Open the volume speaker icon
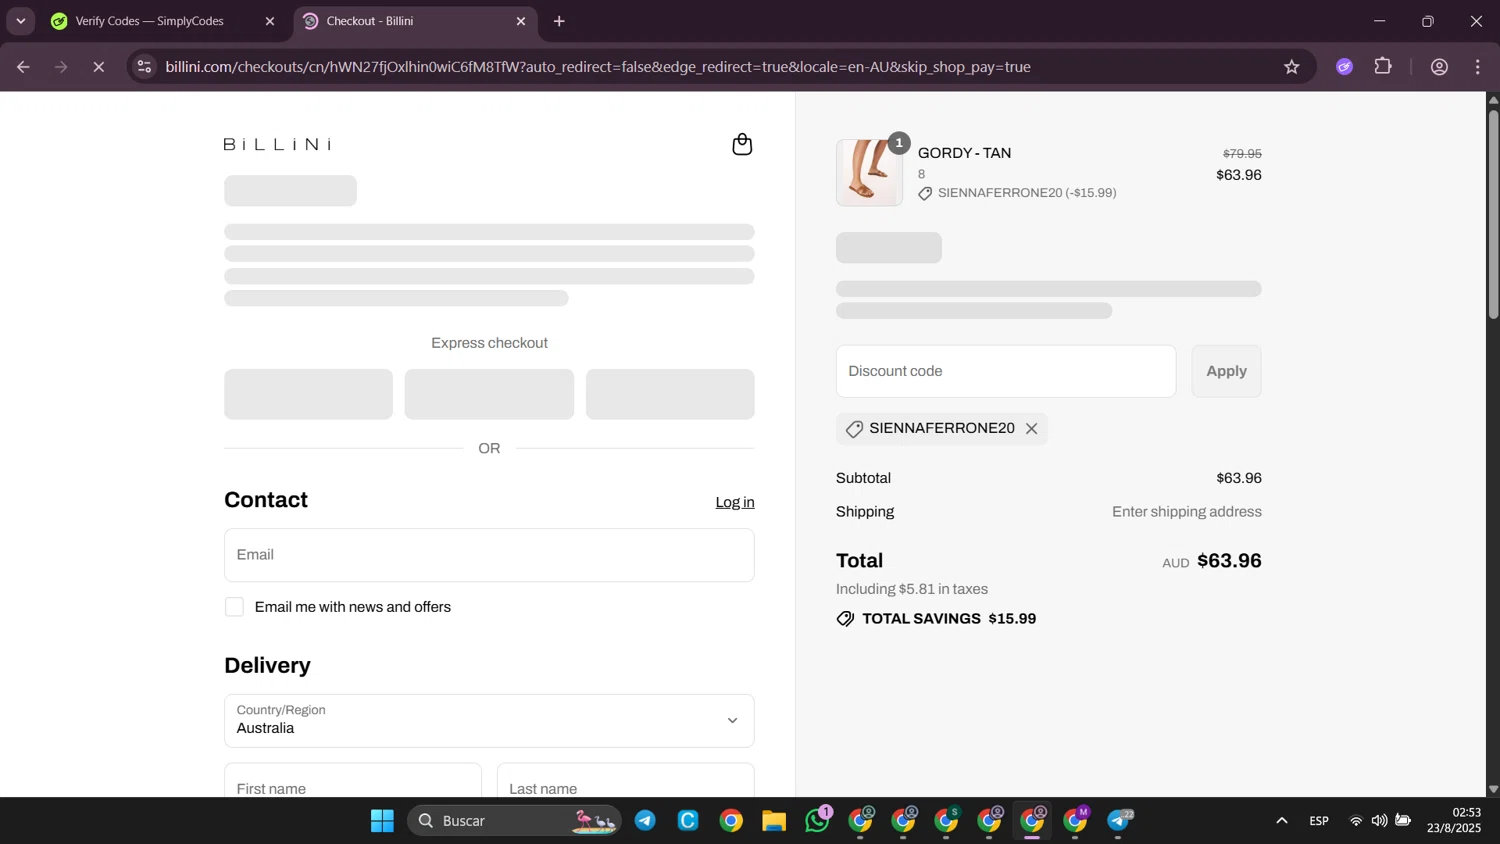Screen dimensions: 1500x844 [1379, 821]
